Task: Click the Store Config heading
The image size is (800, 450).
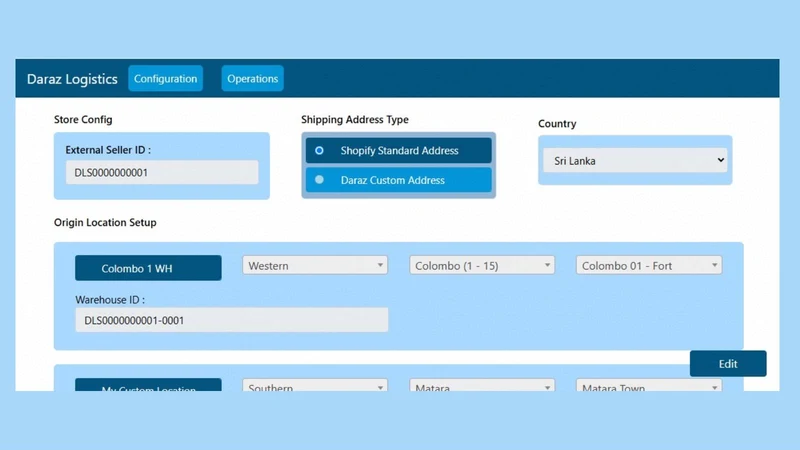Action: click(83, 119)
